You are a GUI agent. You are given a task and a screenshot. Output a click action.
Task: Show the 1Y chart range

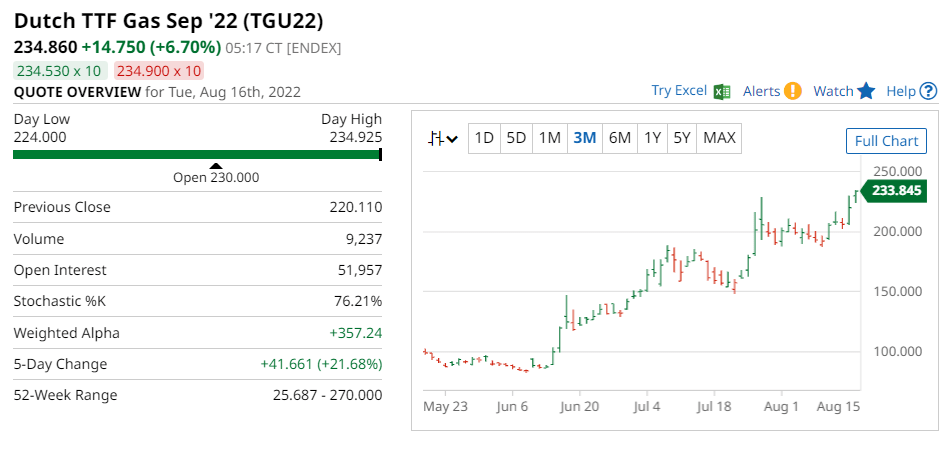coord(652,138)
